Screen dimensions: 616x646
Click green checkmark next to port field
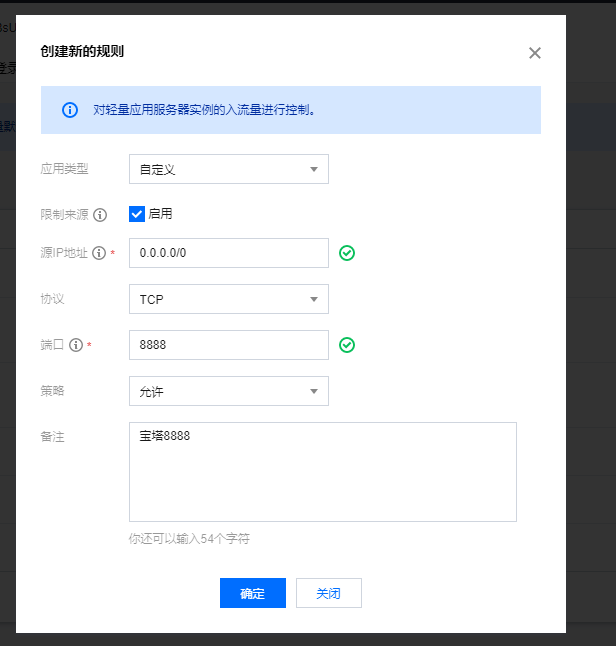[x=347, y=345]
